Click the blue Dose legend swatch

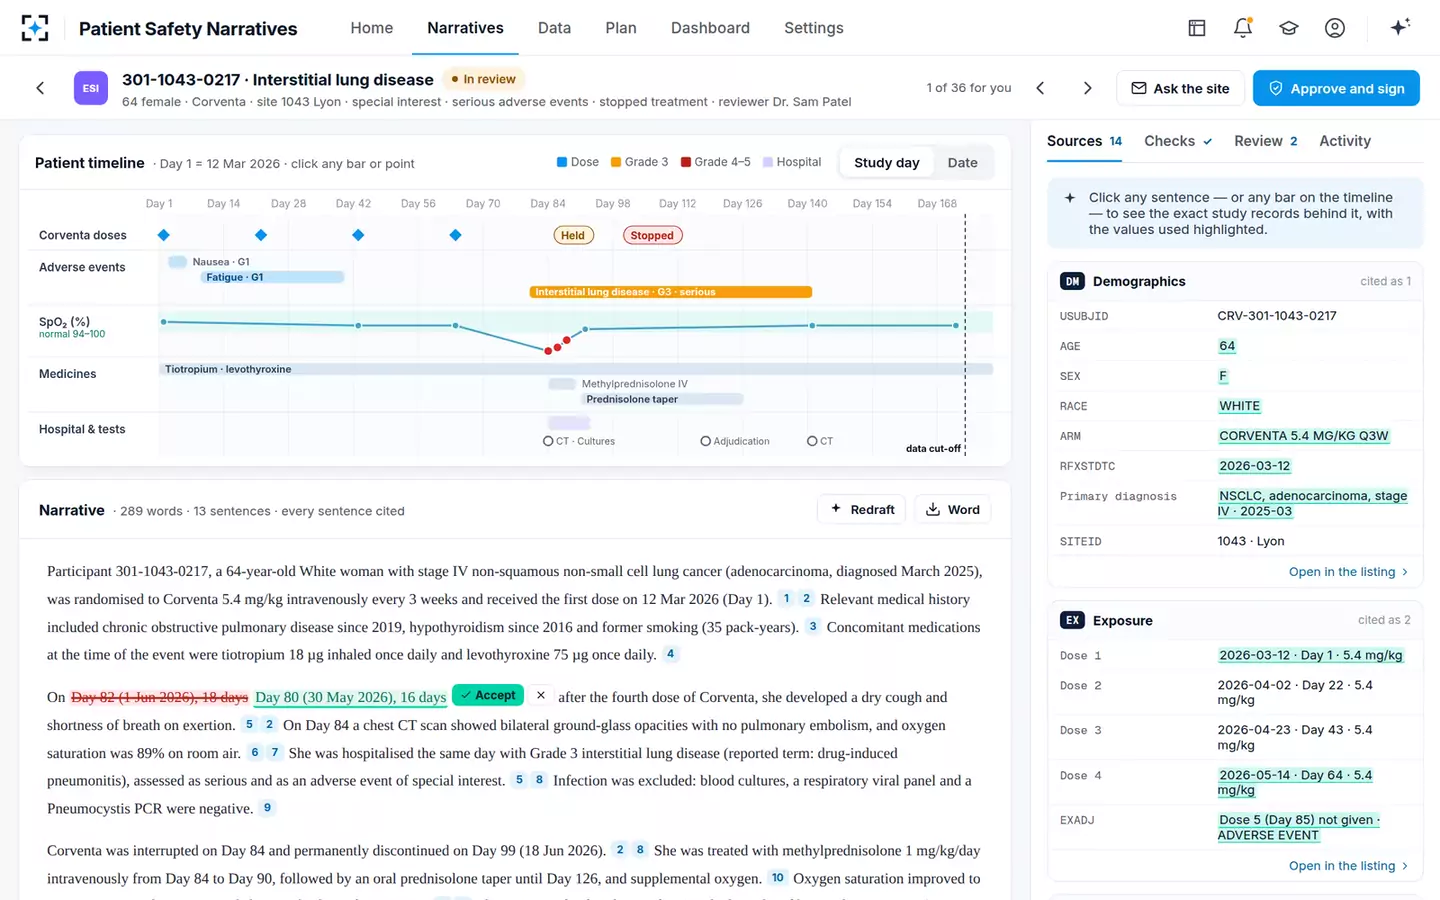[x=562, y=162]
